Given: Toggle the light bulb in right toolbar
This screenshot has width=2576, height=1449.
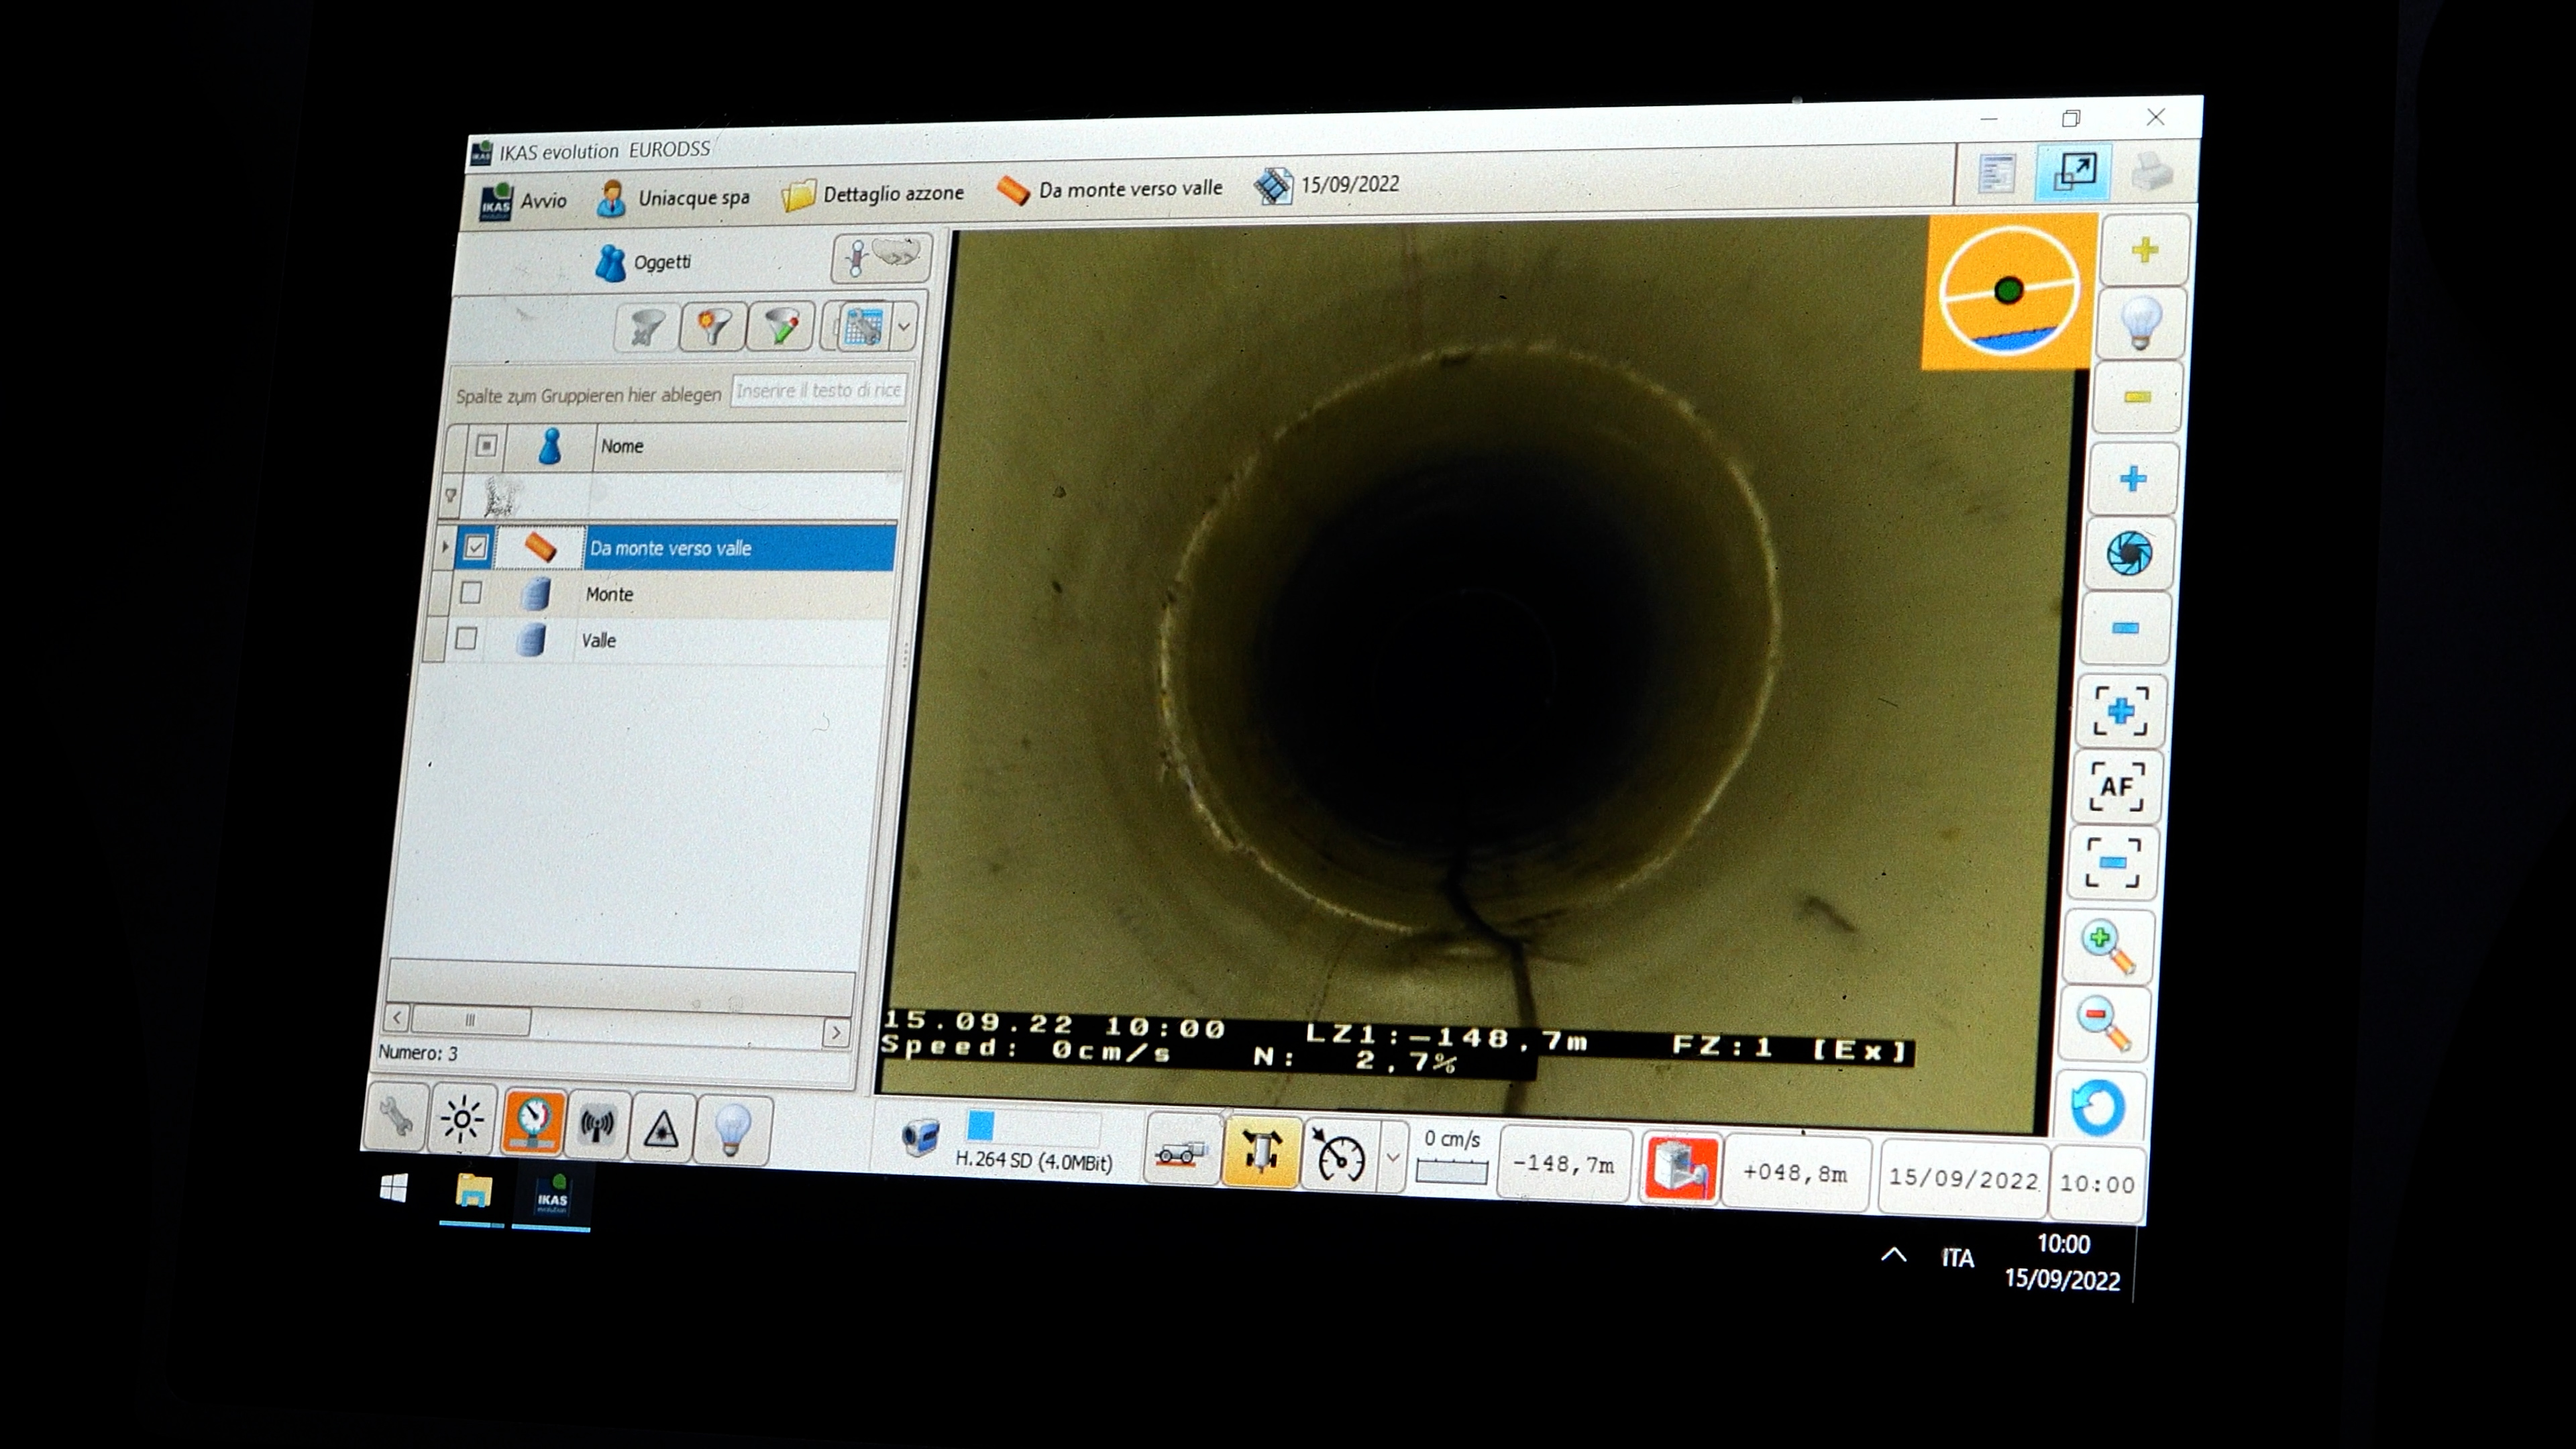Looking at the screenshot, I should tap(2140, 323).
